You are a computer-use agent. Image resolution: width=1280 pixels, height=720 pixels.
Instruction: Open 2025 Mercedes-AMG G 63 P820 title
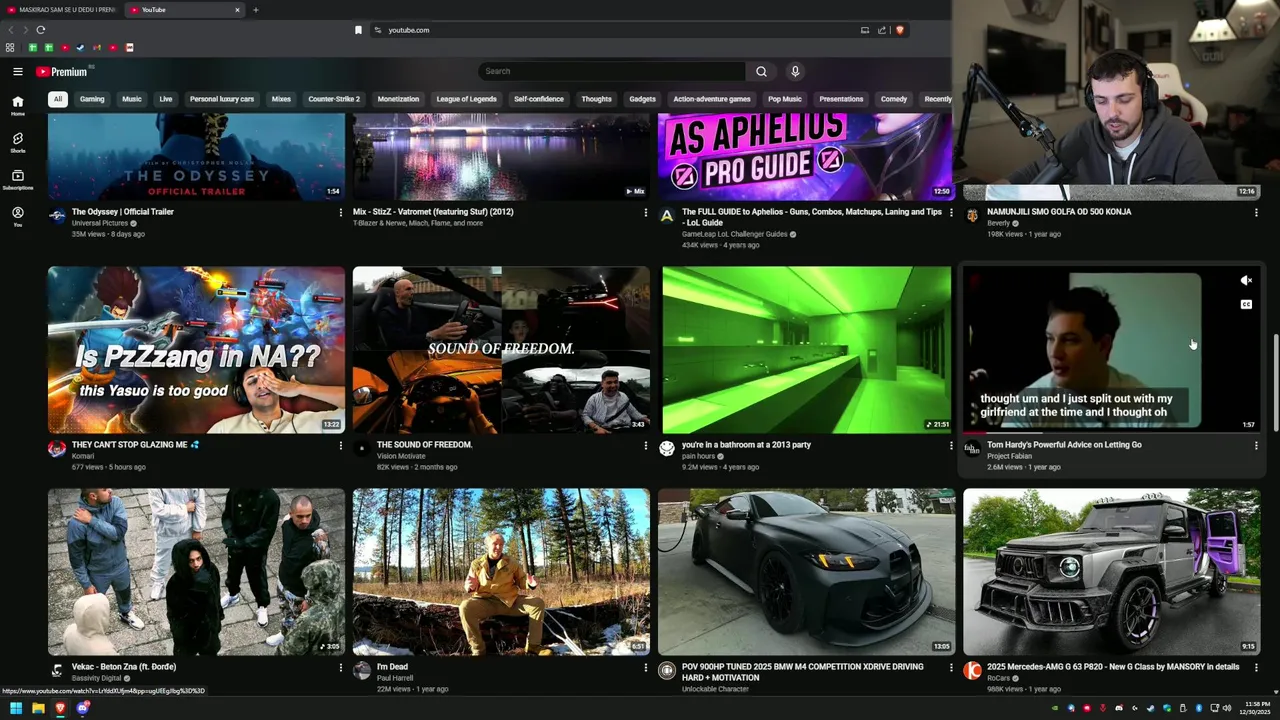1113,667
